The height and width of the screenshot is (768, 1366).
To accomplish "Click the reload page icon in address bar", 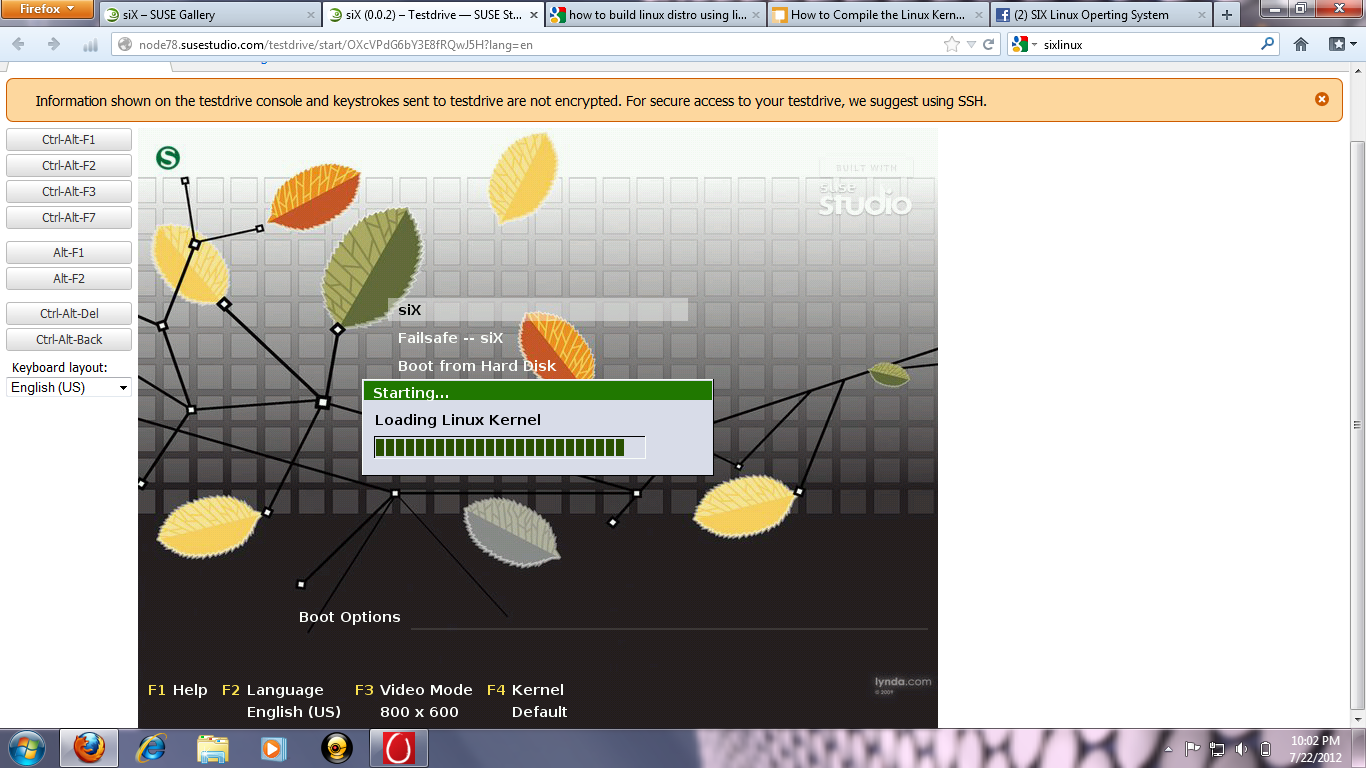I will click(x=989, y=44).
